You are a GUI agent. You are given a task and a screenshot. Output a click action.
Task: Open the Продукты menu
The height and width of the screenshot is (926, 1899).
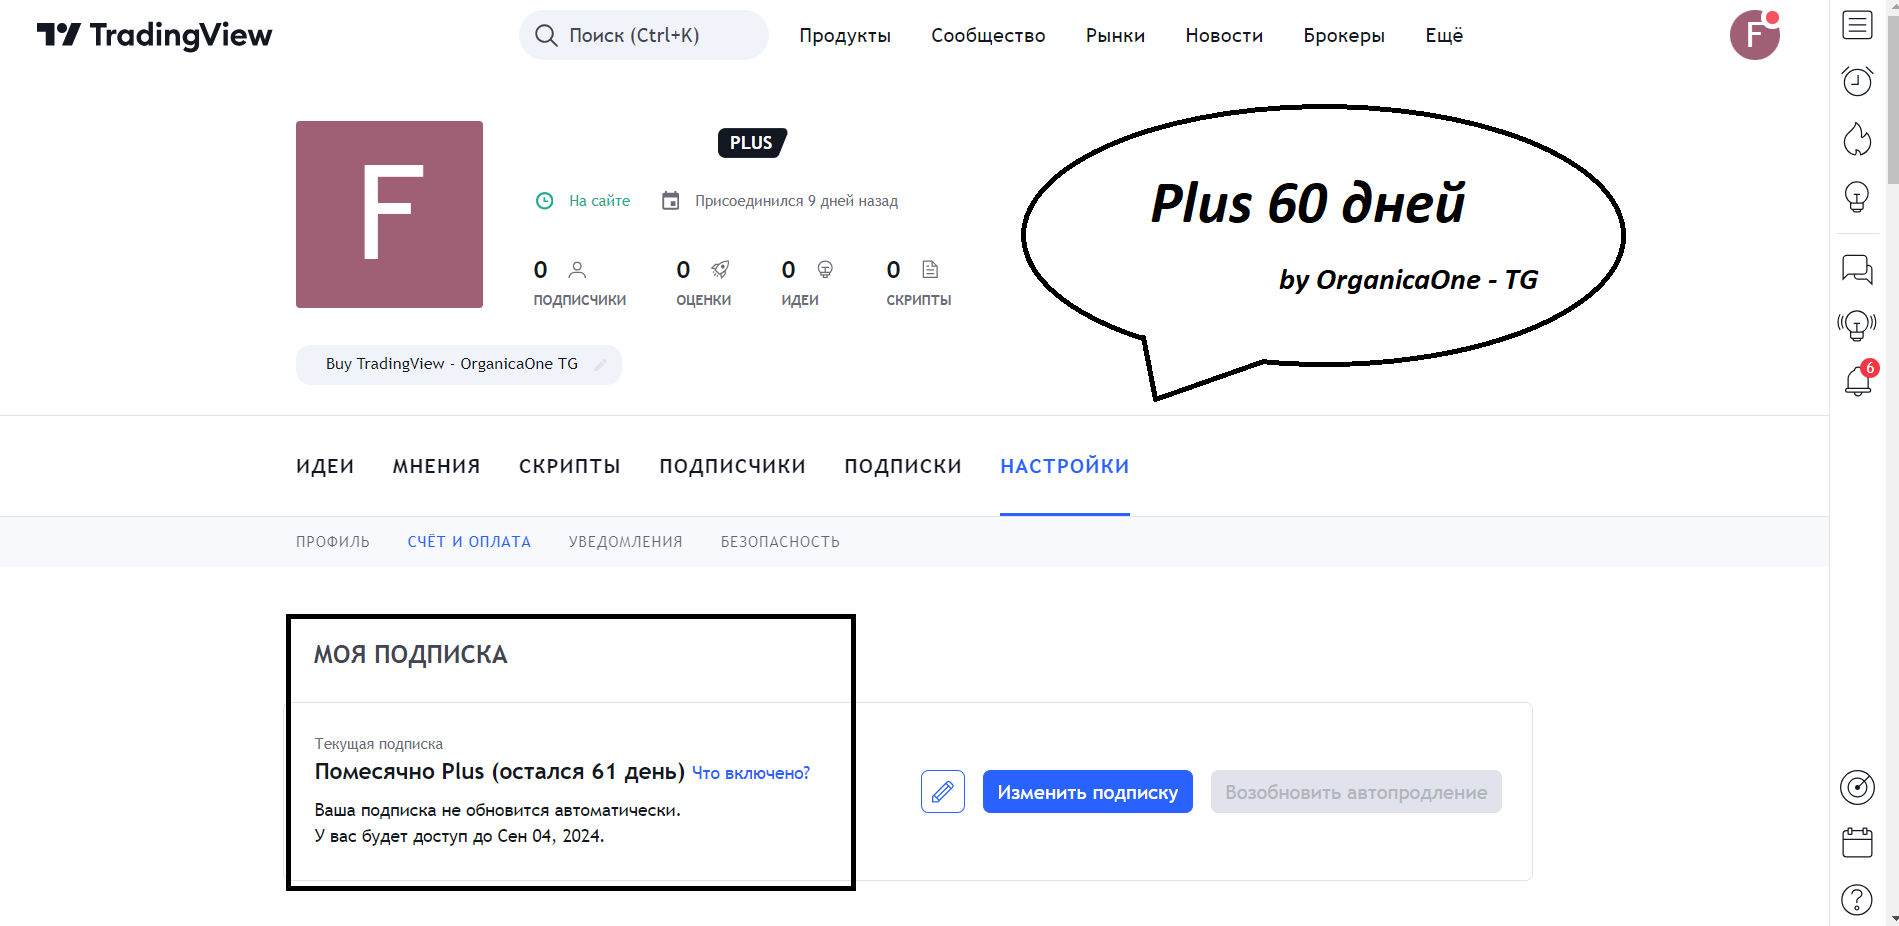pos(845,36)
